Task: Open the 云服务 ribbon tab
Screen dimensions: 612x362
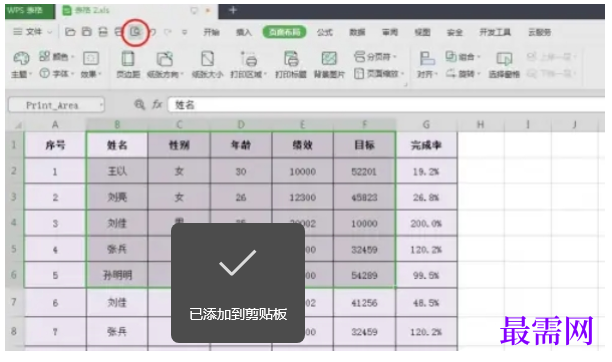Action: pos(540,32)
